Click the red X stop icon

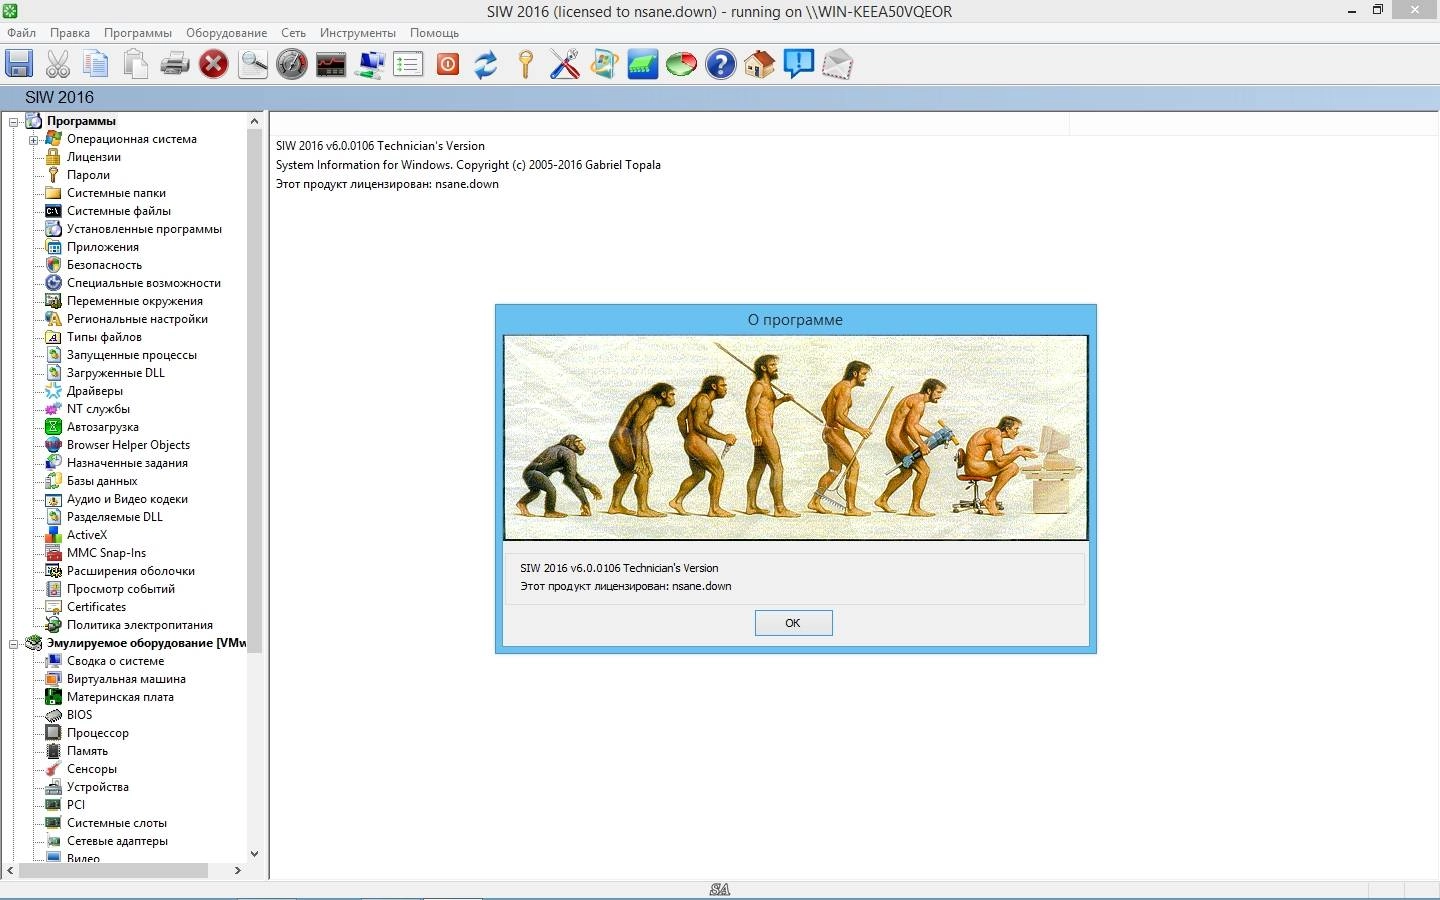pyautogui.click(x=213, y=65)
